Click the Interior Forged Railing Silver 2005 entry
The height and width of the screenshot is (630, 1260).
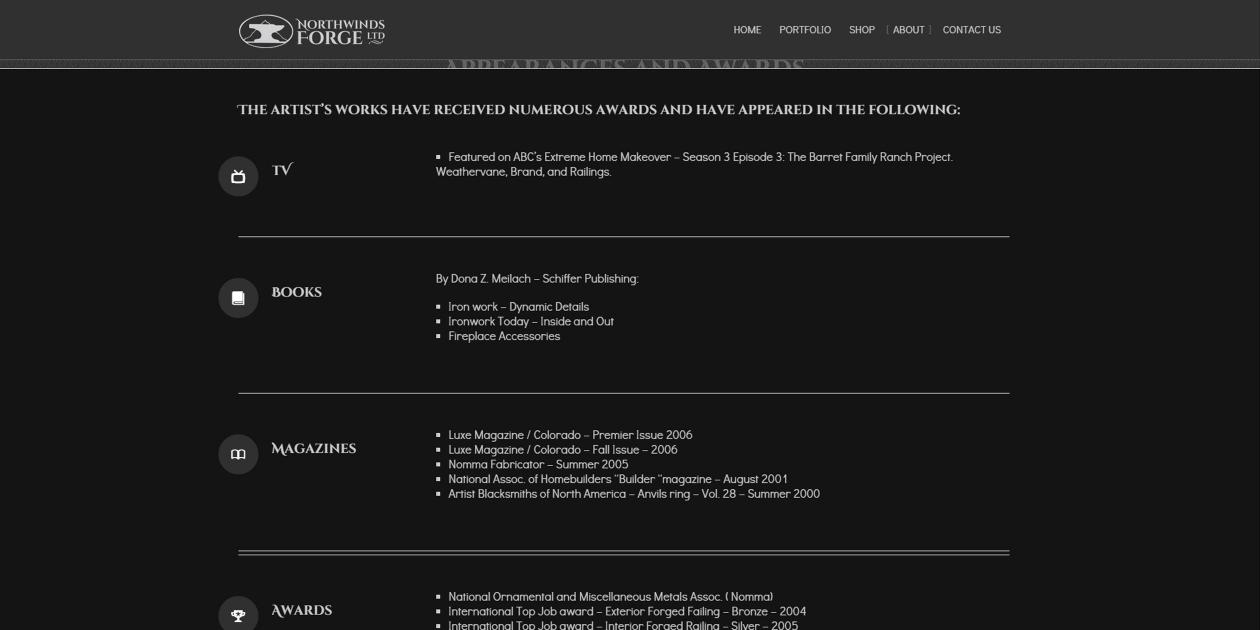click(623, 625)
